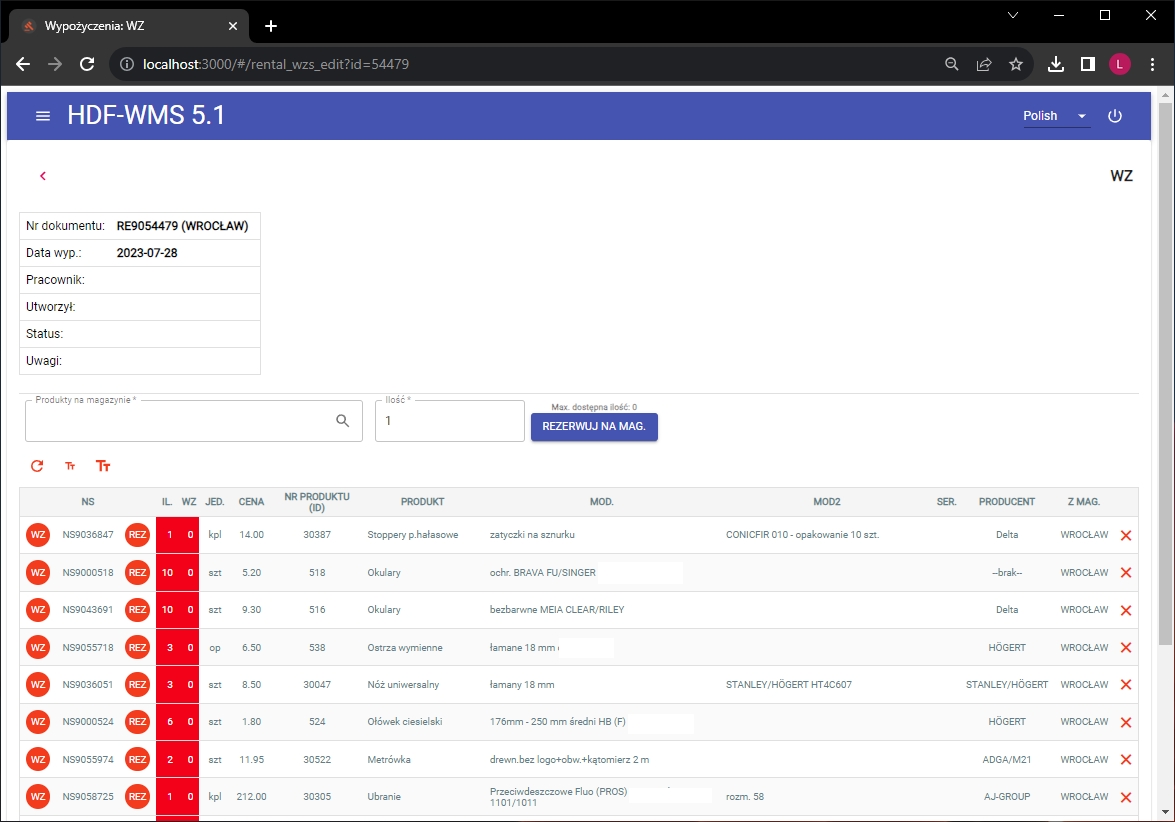This screenshot has width=1175, height=822.
Task: Decrease text size with small Tt icon
Action: click(70, 466)
